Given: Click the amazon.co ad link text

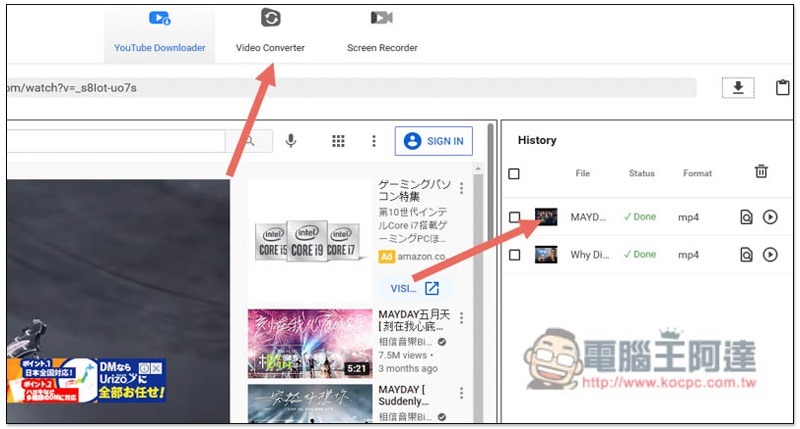Looking at the screenshot, I should (421, 257).
